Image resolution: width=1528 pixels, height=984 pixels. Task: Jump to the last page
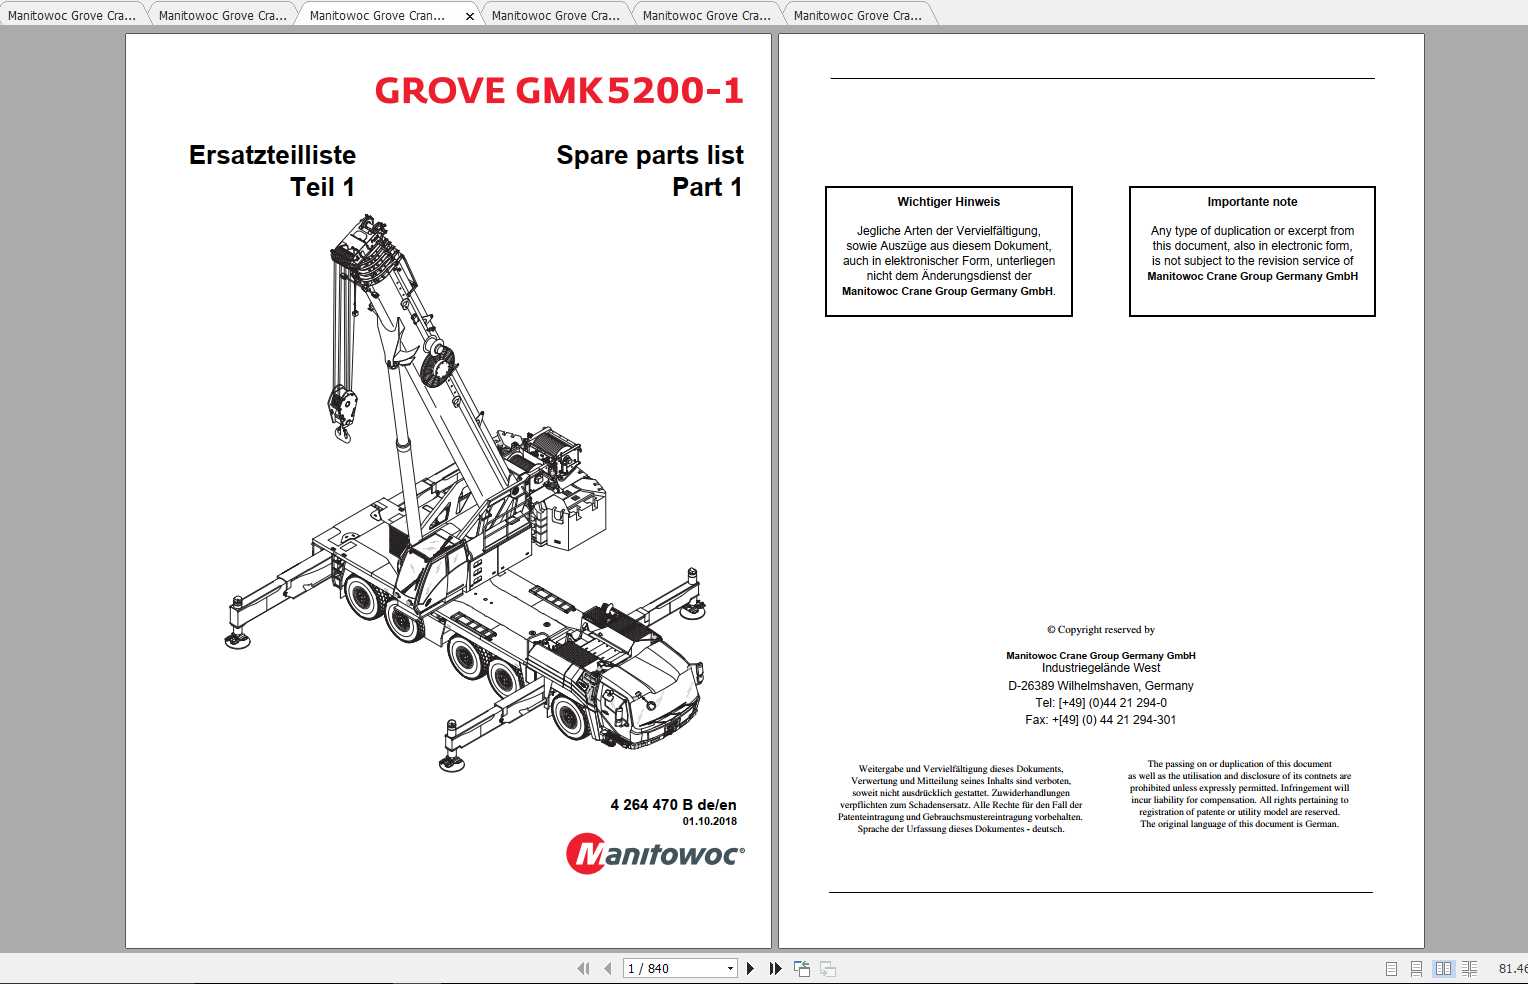(775, 968)
